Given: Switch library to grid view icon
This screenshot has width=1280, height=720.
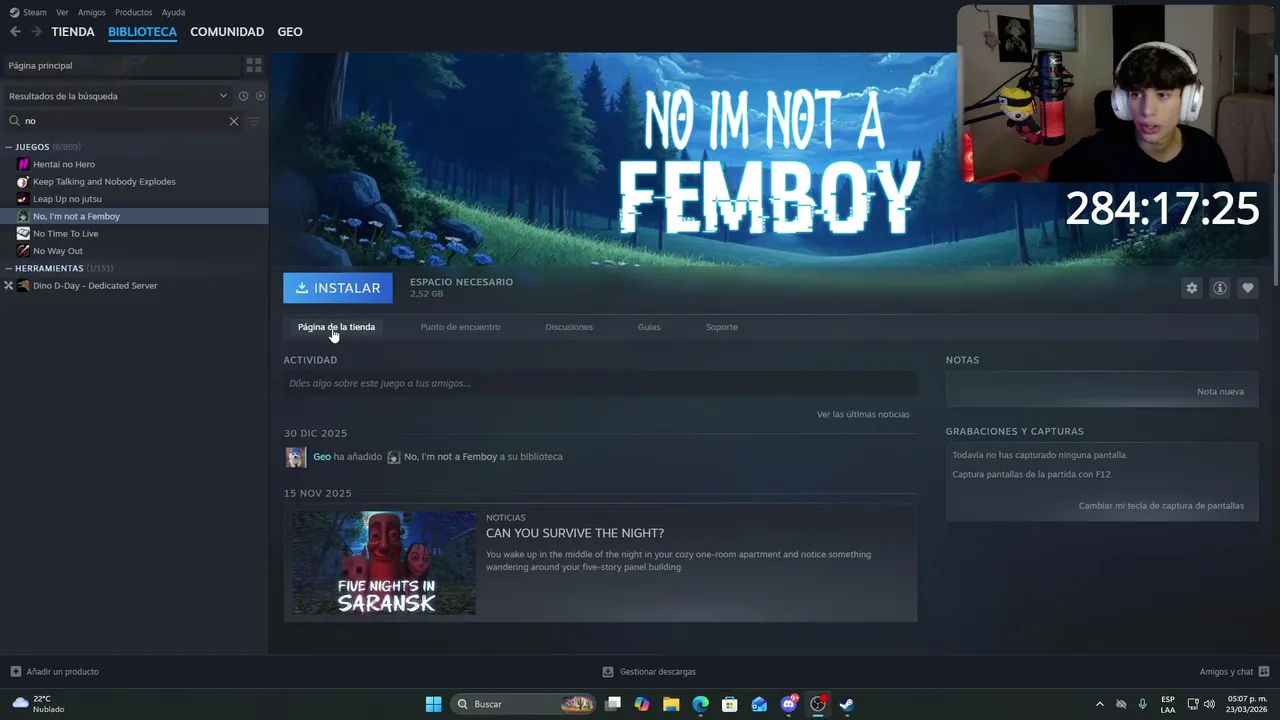Looking at the screenshot, I should (x=254, y=65).
